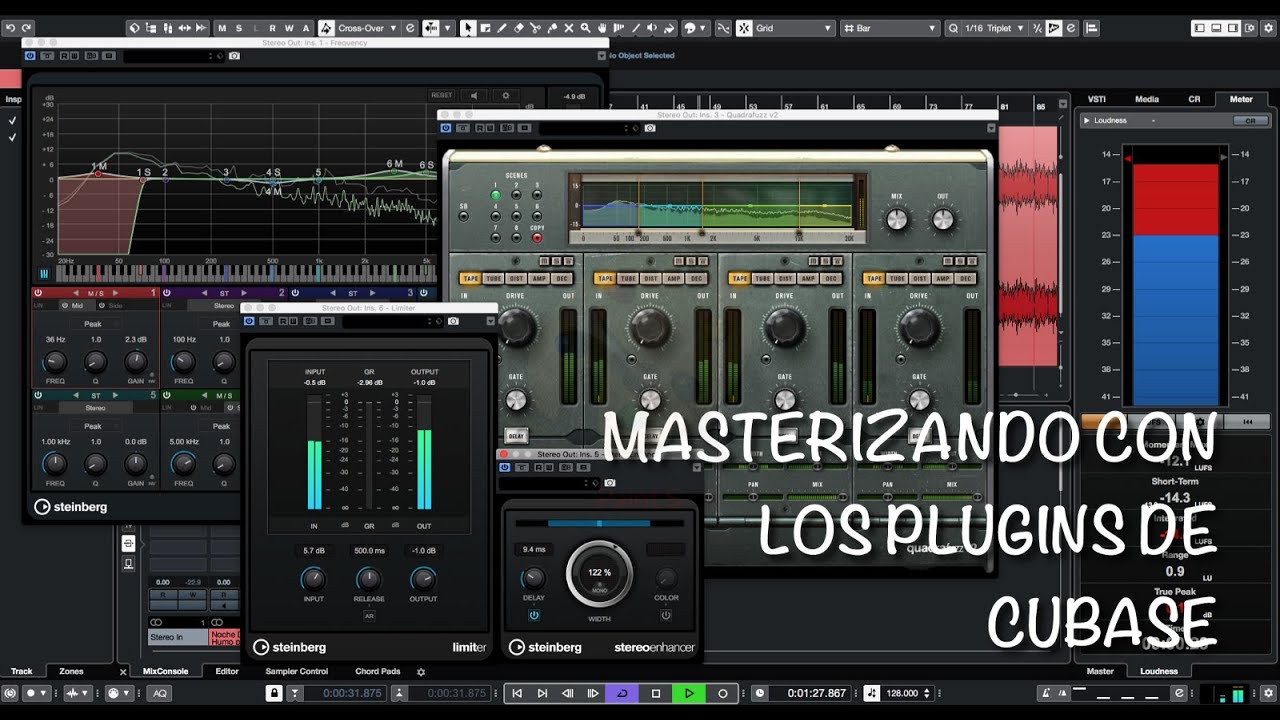Select TUBE mode on second Quadrafuzz band
This screenshot has height=720, width=1280.
click(x=628, y=278)
